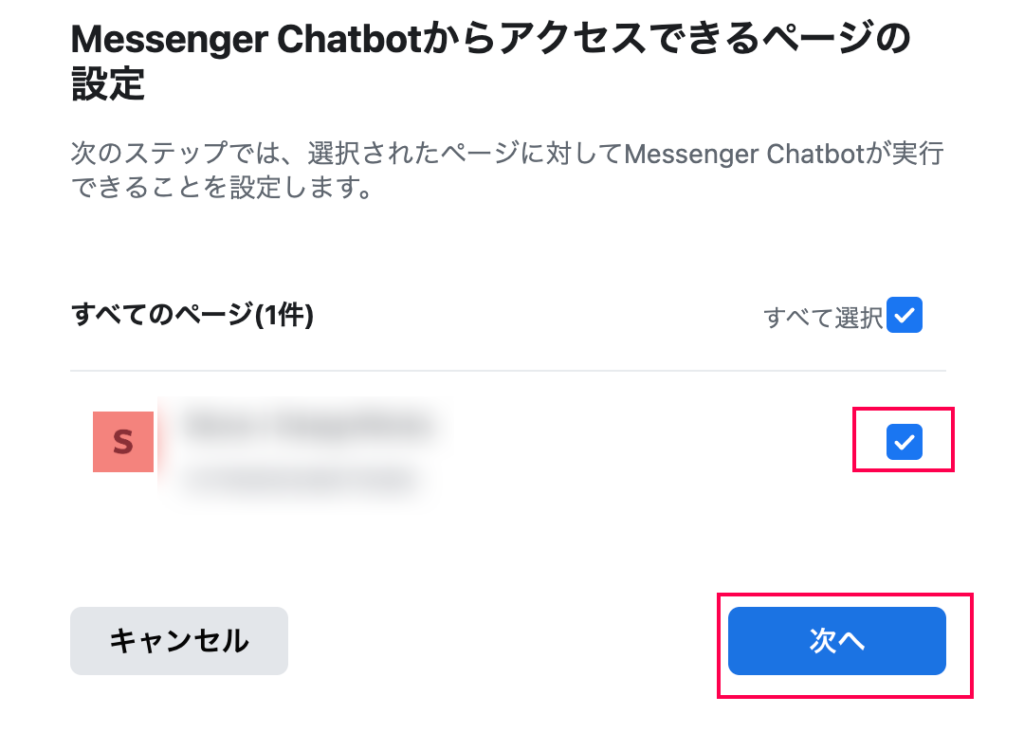The height and width of the screenshot is (751, 1024).
Task: Click the 設定 word in the title
Action: pyautogui.click(x=108, y=84)
